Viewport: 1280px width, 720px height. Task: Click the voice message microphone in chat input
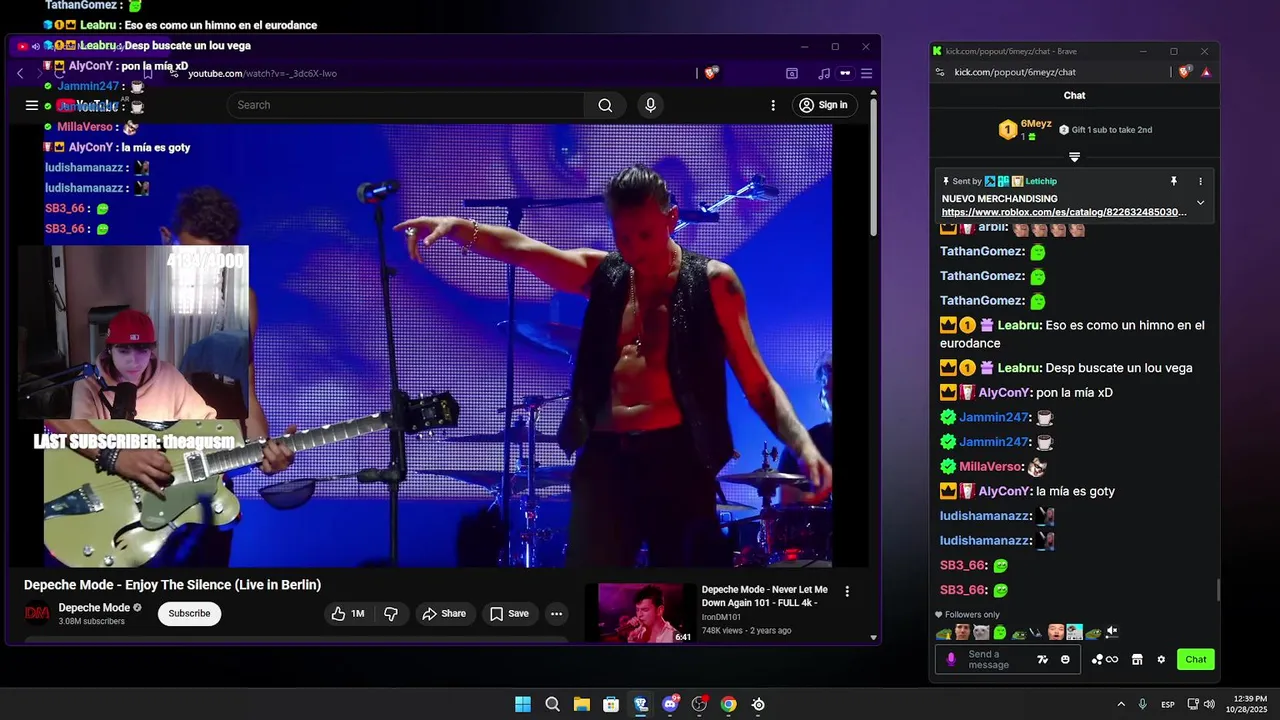[951, 659]
